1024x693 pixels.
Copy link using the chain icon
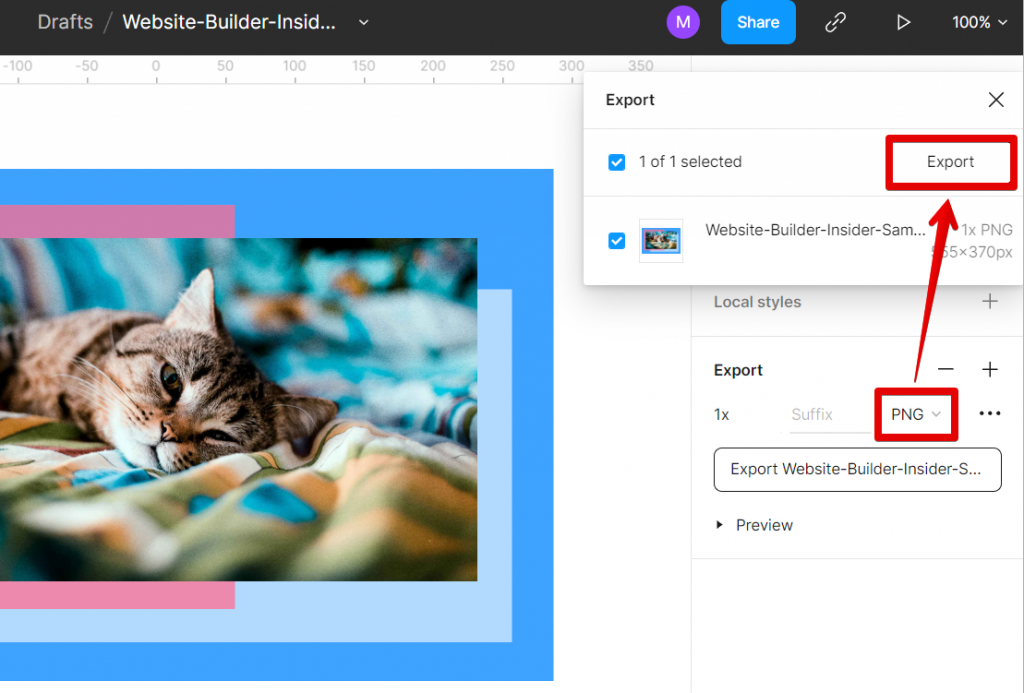[x=835, y=22]
